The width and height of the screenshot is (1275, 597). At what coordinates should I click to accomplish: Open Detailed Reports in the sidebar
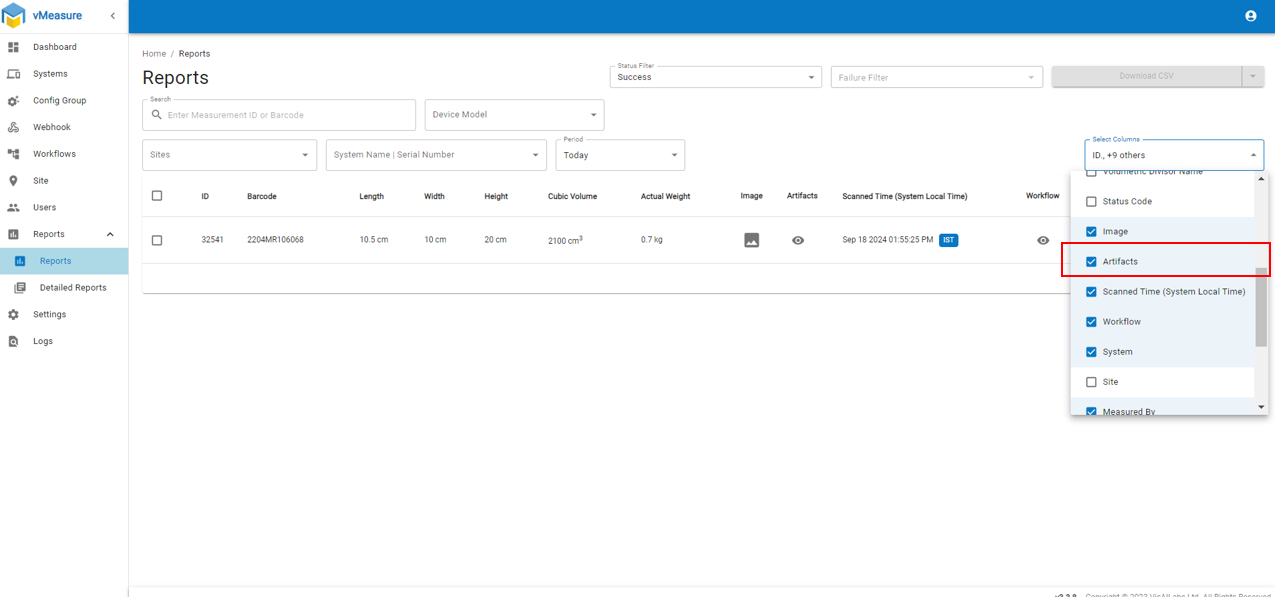click(x=72, y=288)
